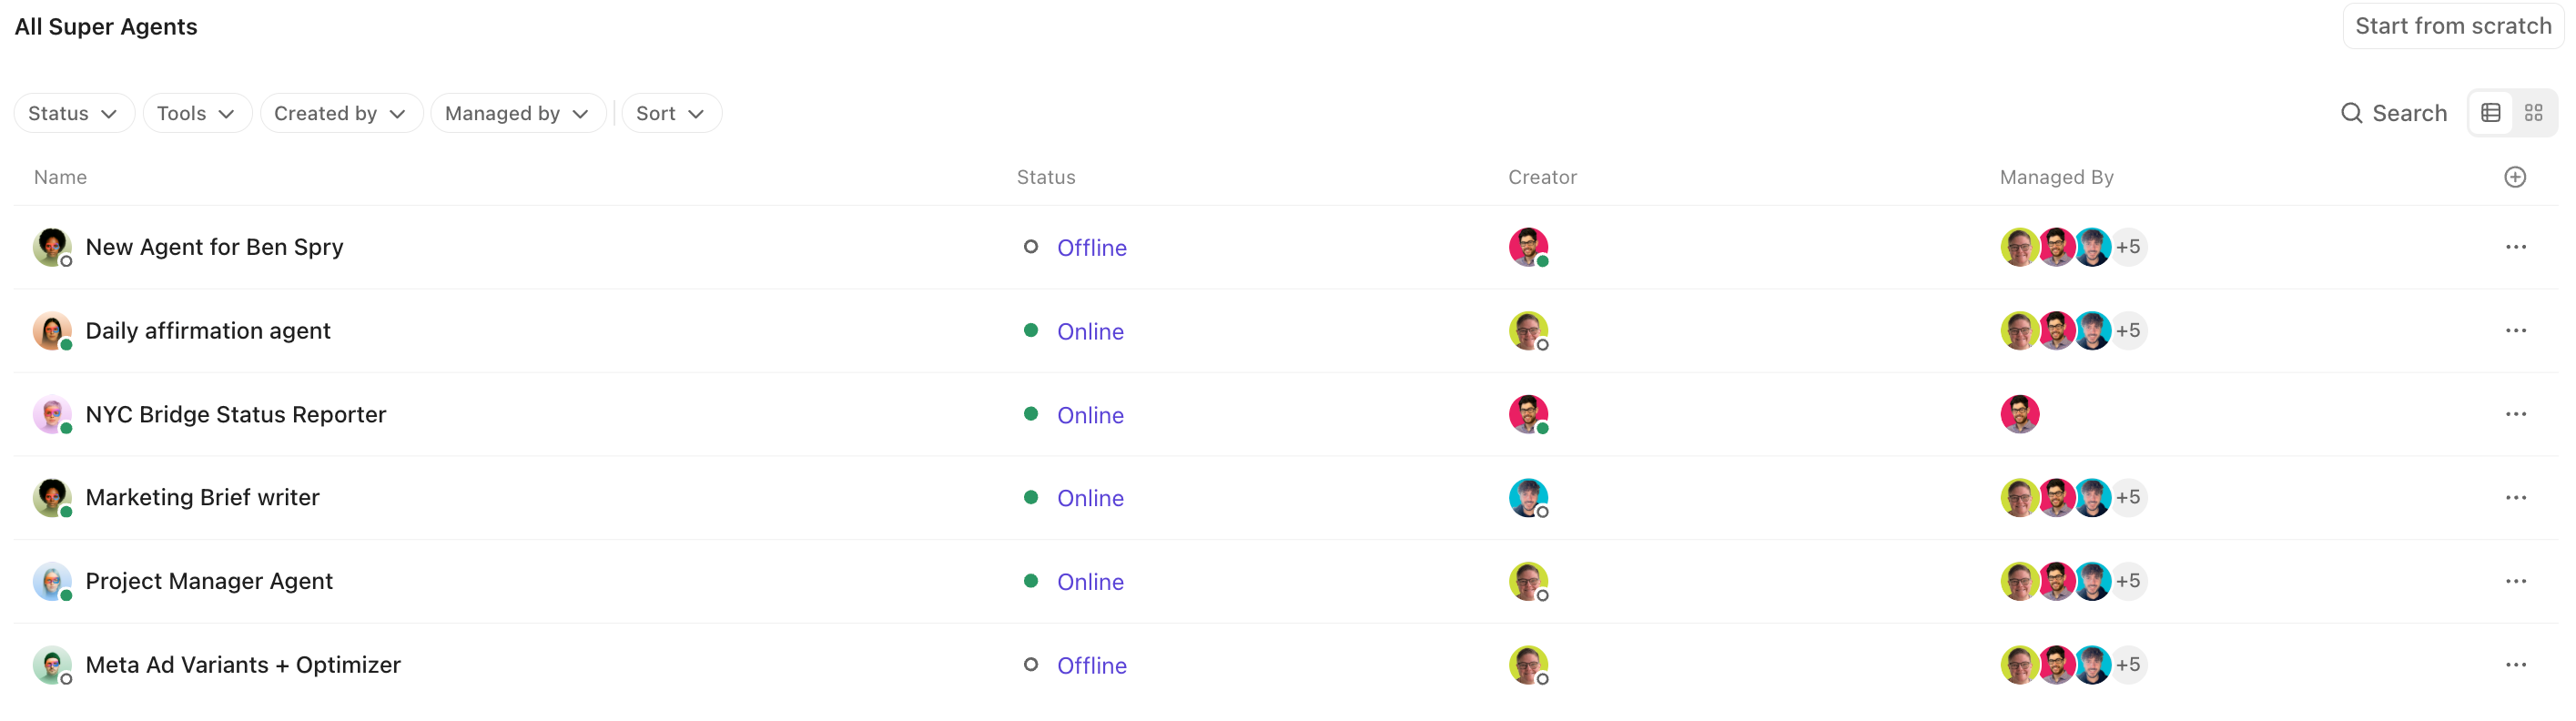Toggle the Offline status of New Agent for Ben Spry
2576x721 pixels.
click(1092, 247)
